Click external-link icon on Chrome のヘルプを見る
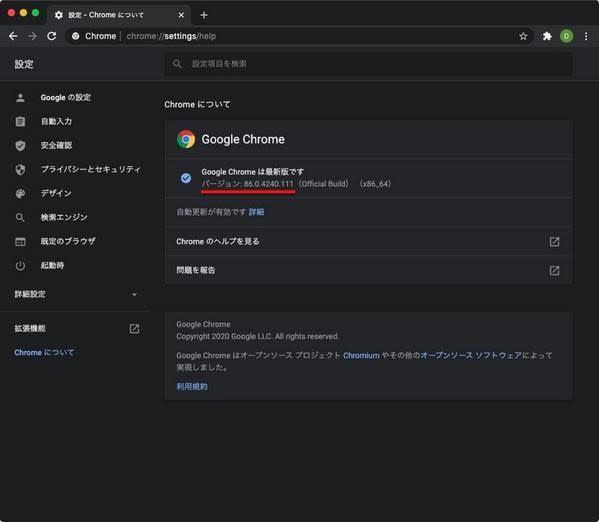 pyautogui.click(x=554, y=242)
